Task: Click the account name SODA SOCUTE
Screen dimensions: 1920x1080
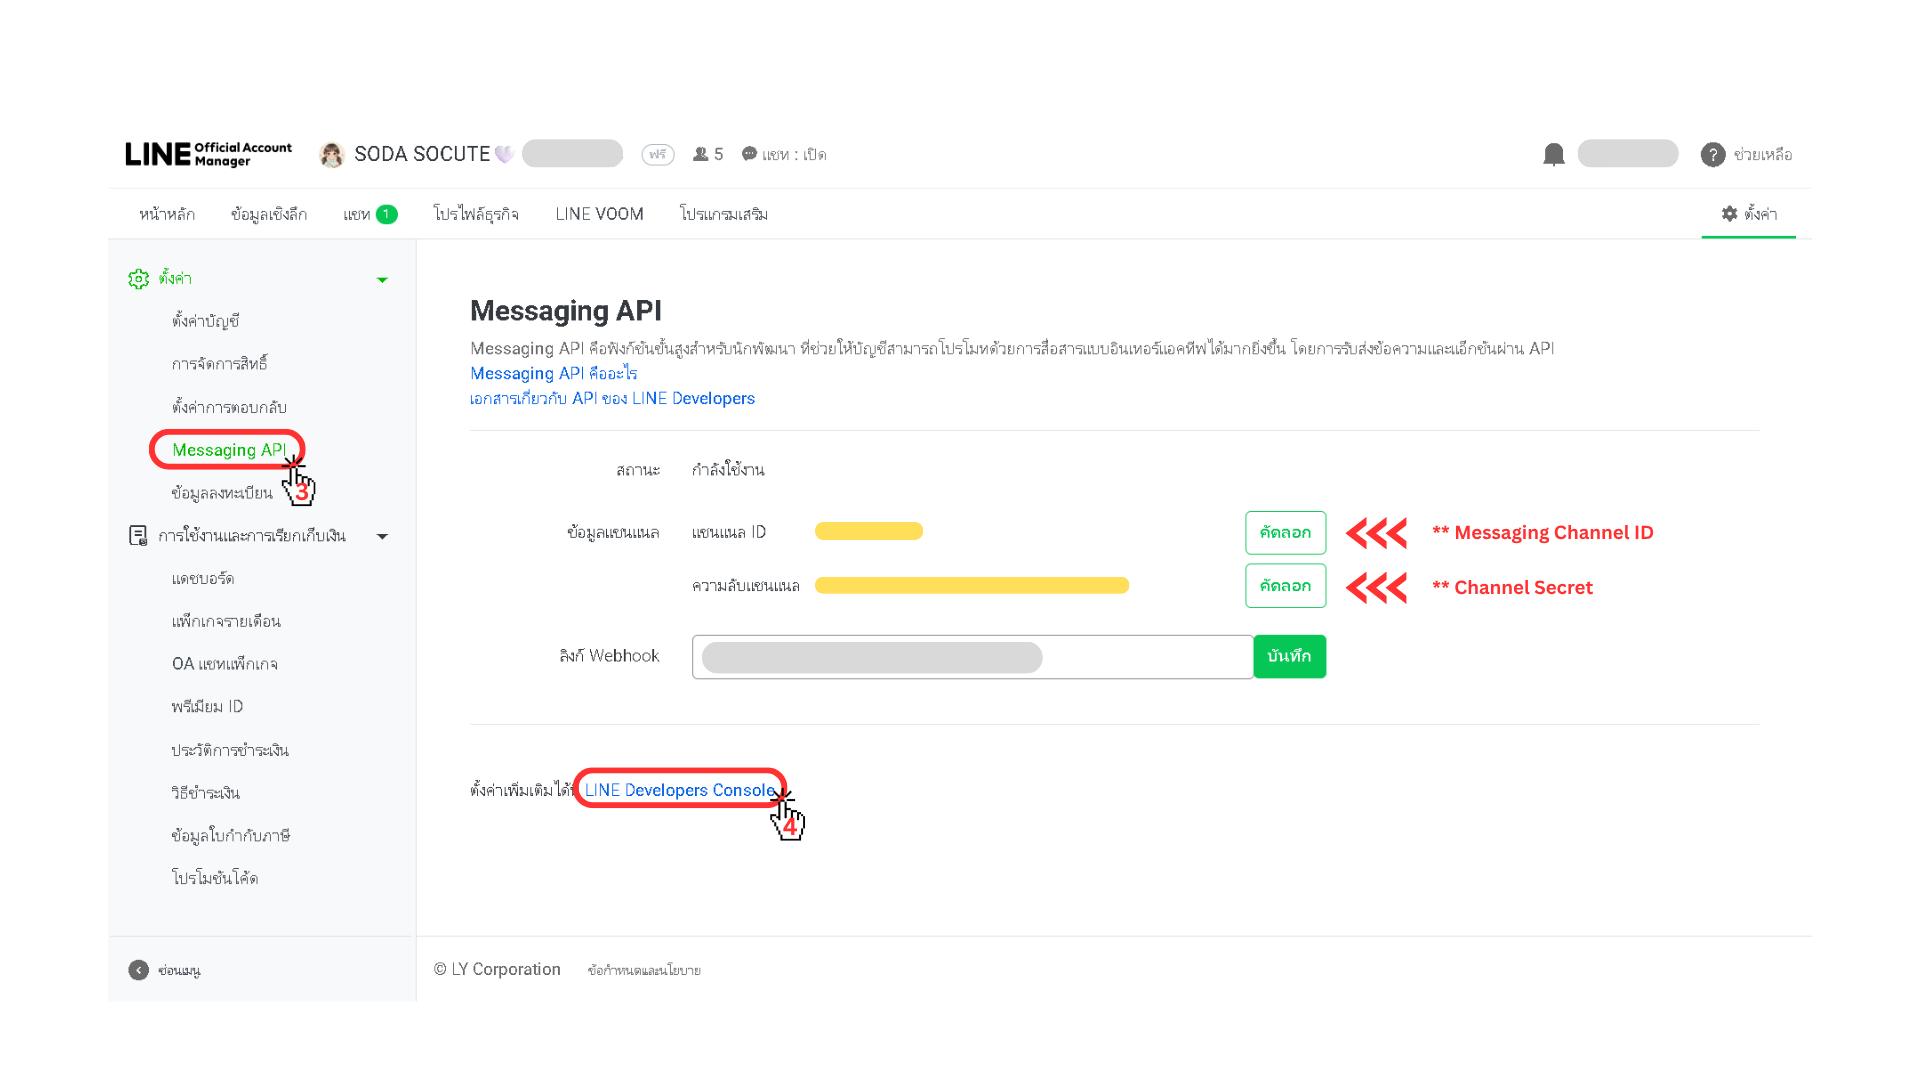Action: pyautogui.click(x=422, y=154)
